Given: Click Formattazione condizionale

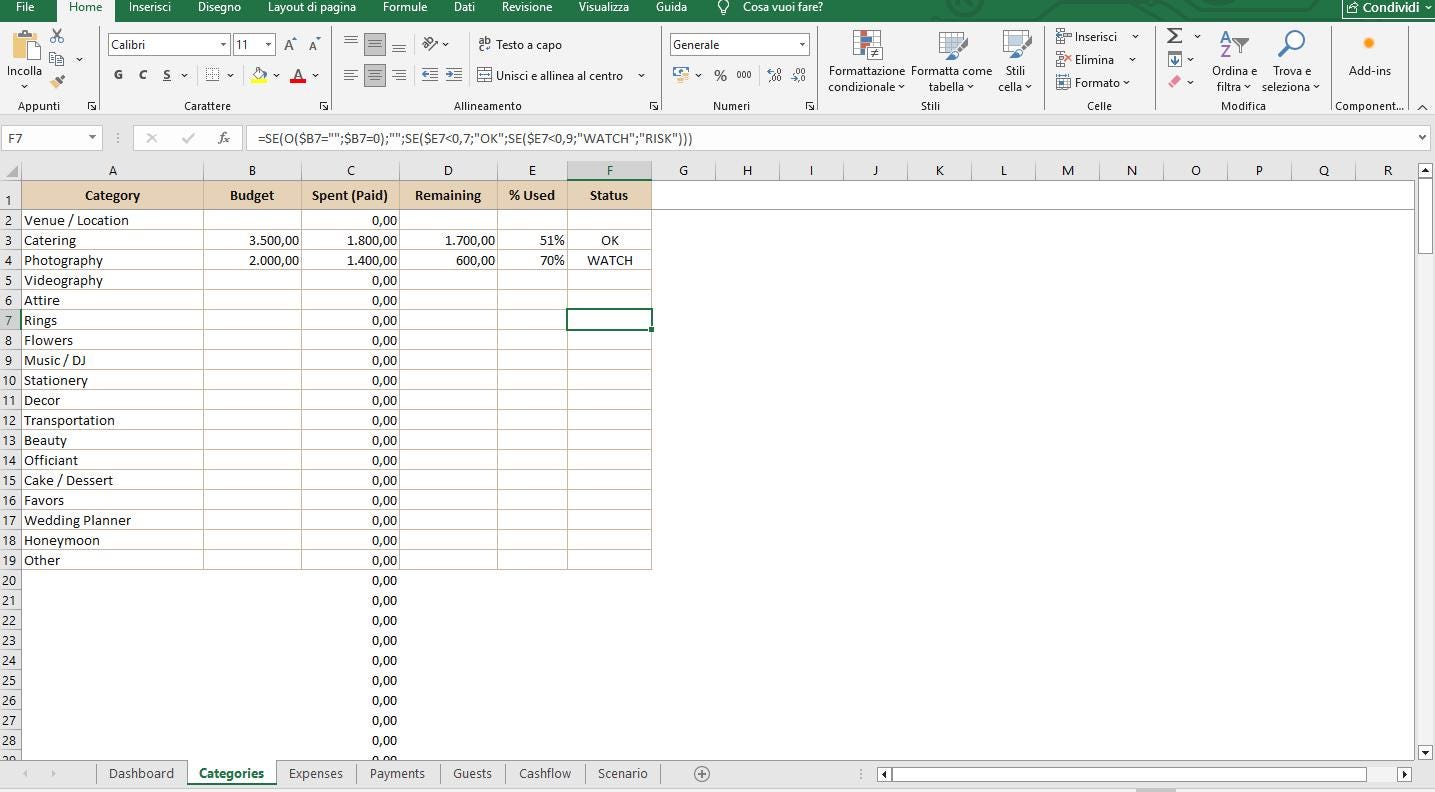Looking at the screenshot, I should tap(866, 62).
